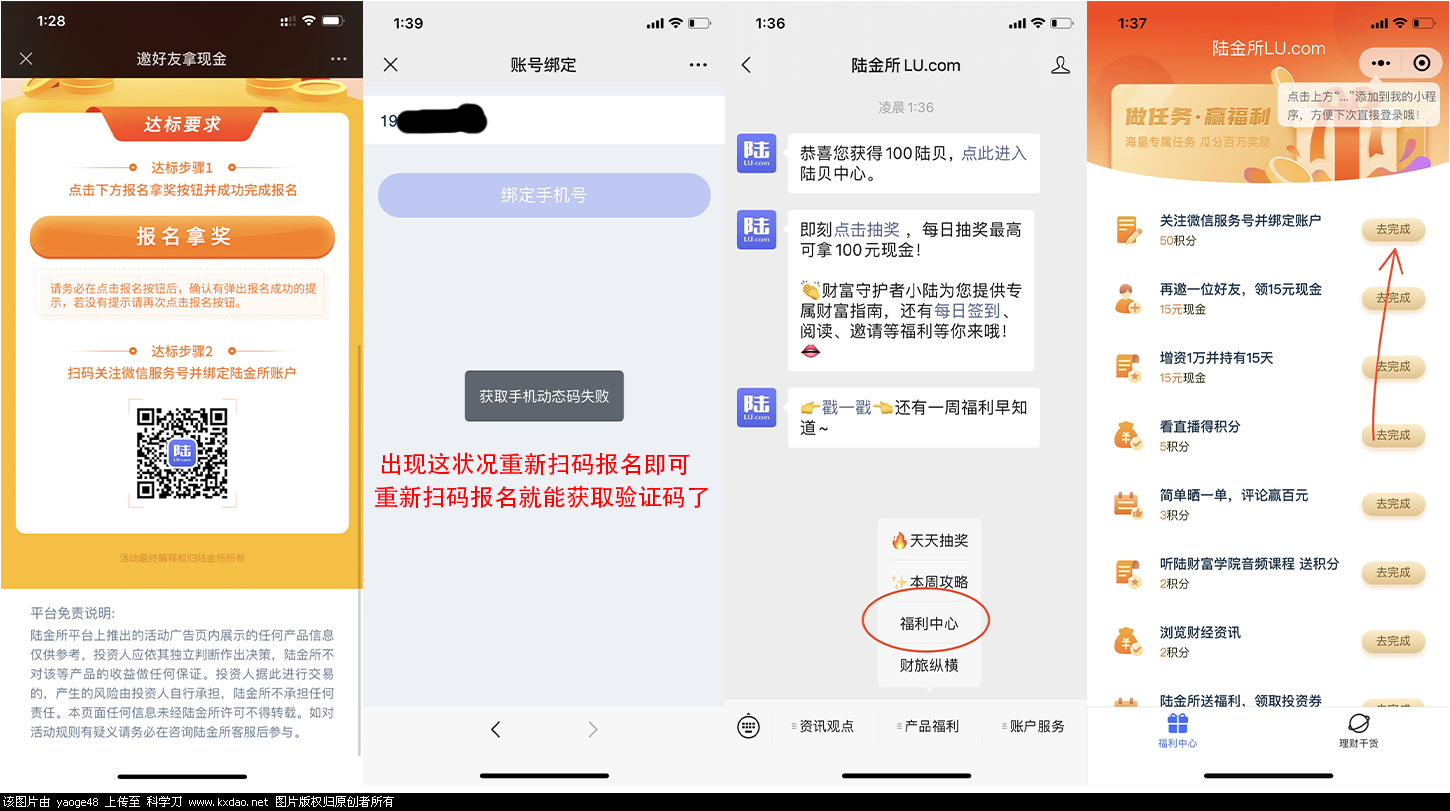1450x811 pixels.
Task: Tap the LU.com QR code
Action: (x=182, y=453)
